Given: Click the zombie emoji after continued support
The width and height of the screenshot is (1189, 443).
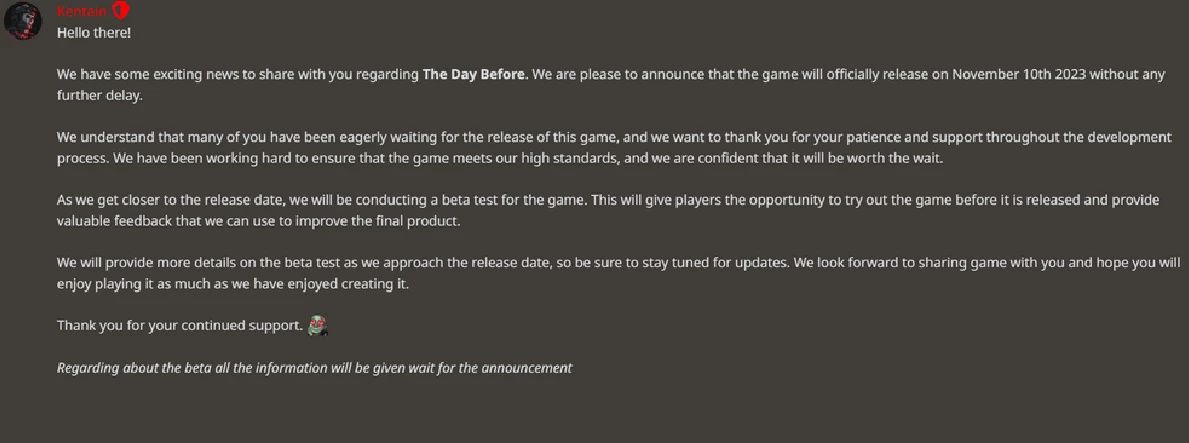Looking at the screenshot, I should (318, 325).
